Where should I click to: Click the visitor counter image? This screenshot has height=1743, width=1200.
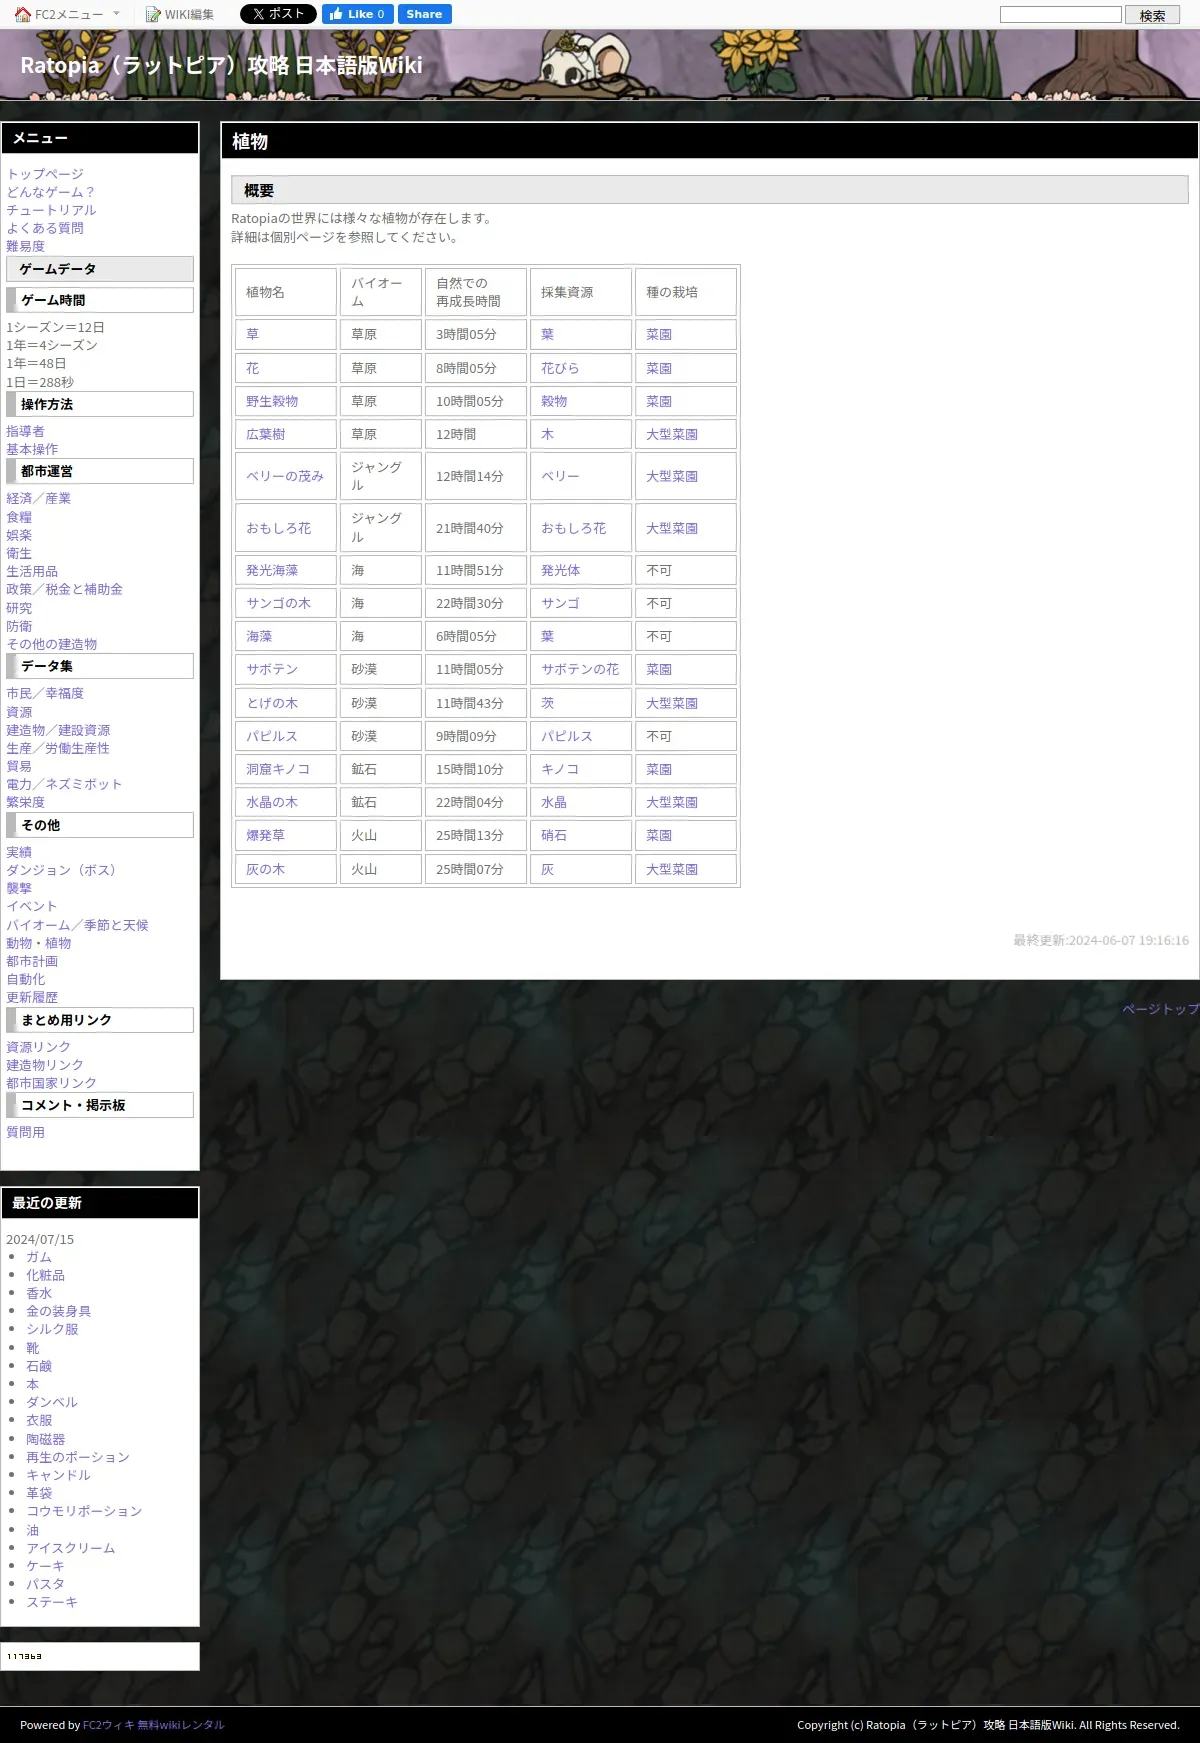pyautogui.click(x=25, y=1656)
